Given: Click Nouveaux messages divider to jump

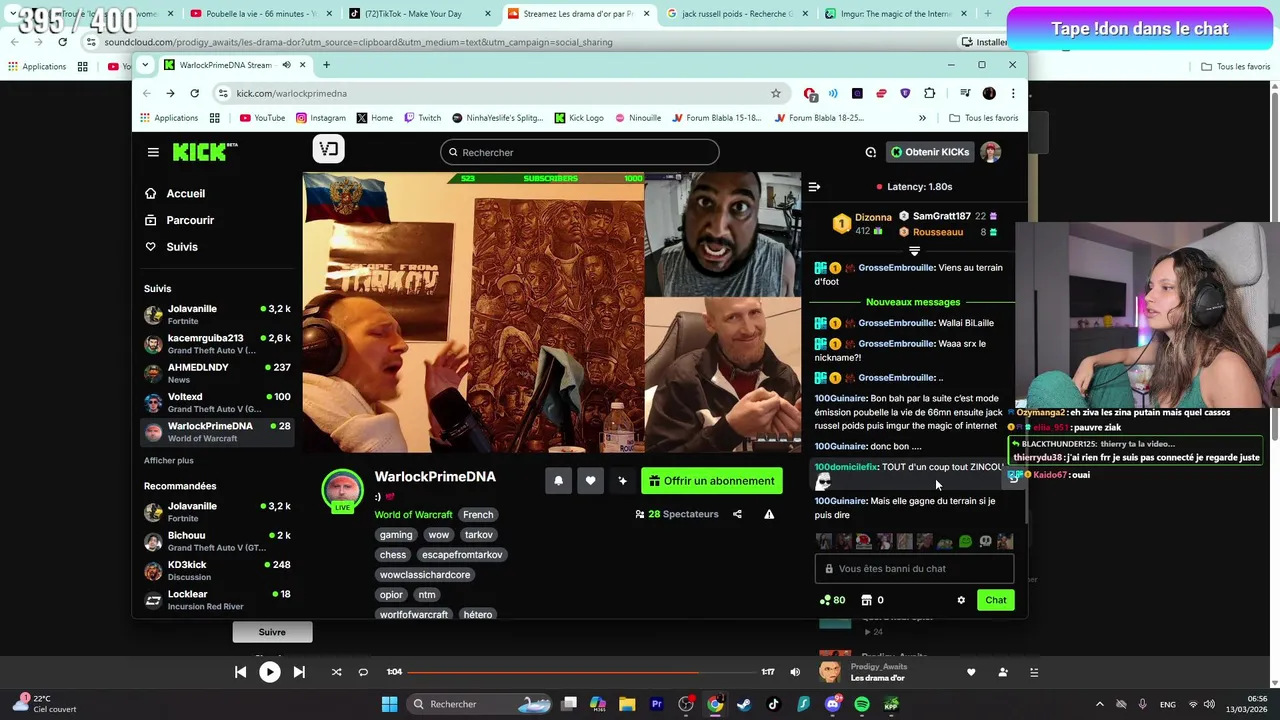Looking at the screenshot, I should pos(913,302).
